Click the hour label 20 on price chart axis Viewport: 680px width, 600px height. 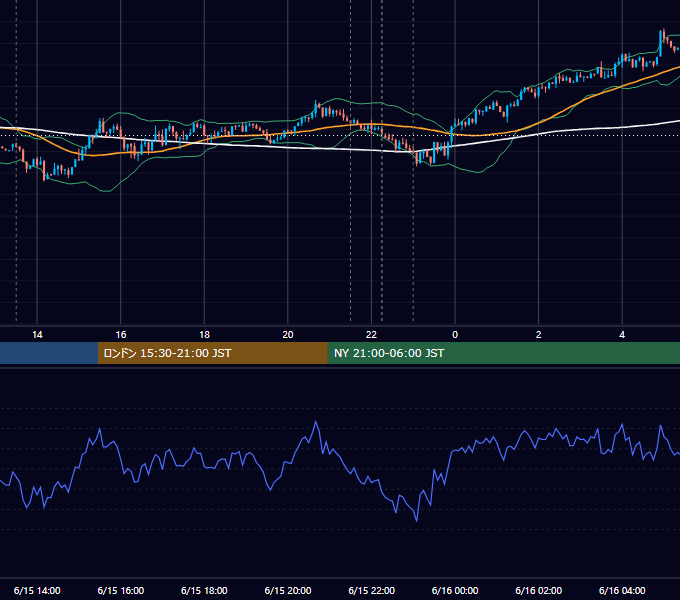288,335
